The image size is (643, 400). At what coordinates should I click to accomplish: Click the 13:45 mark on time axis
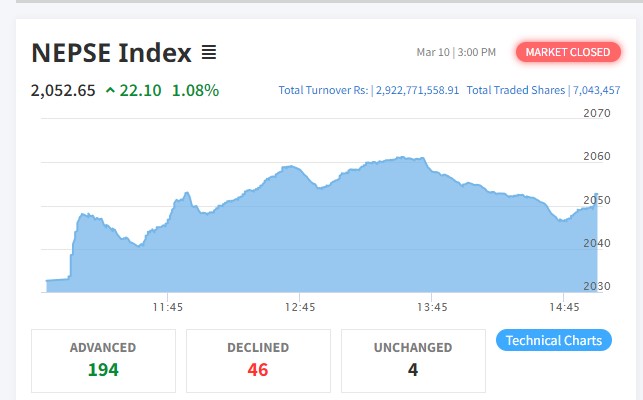point(432,307)
